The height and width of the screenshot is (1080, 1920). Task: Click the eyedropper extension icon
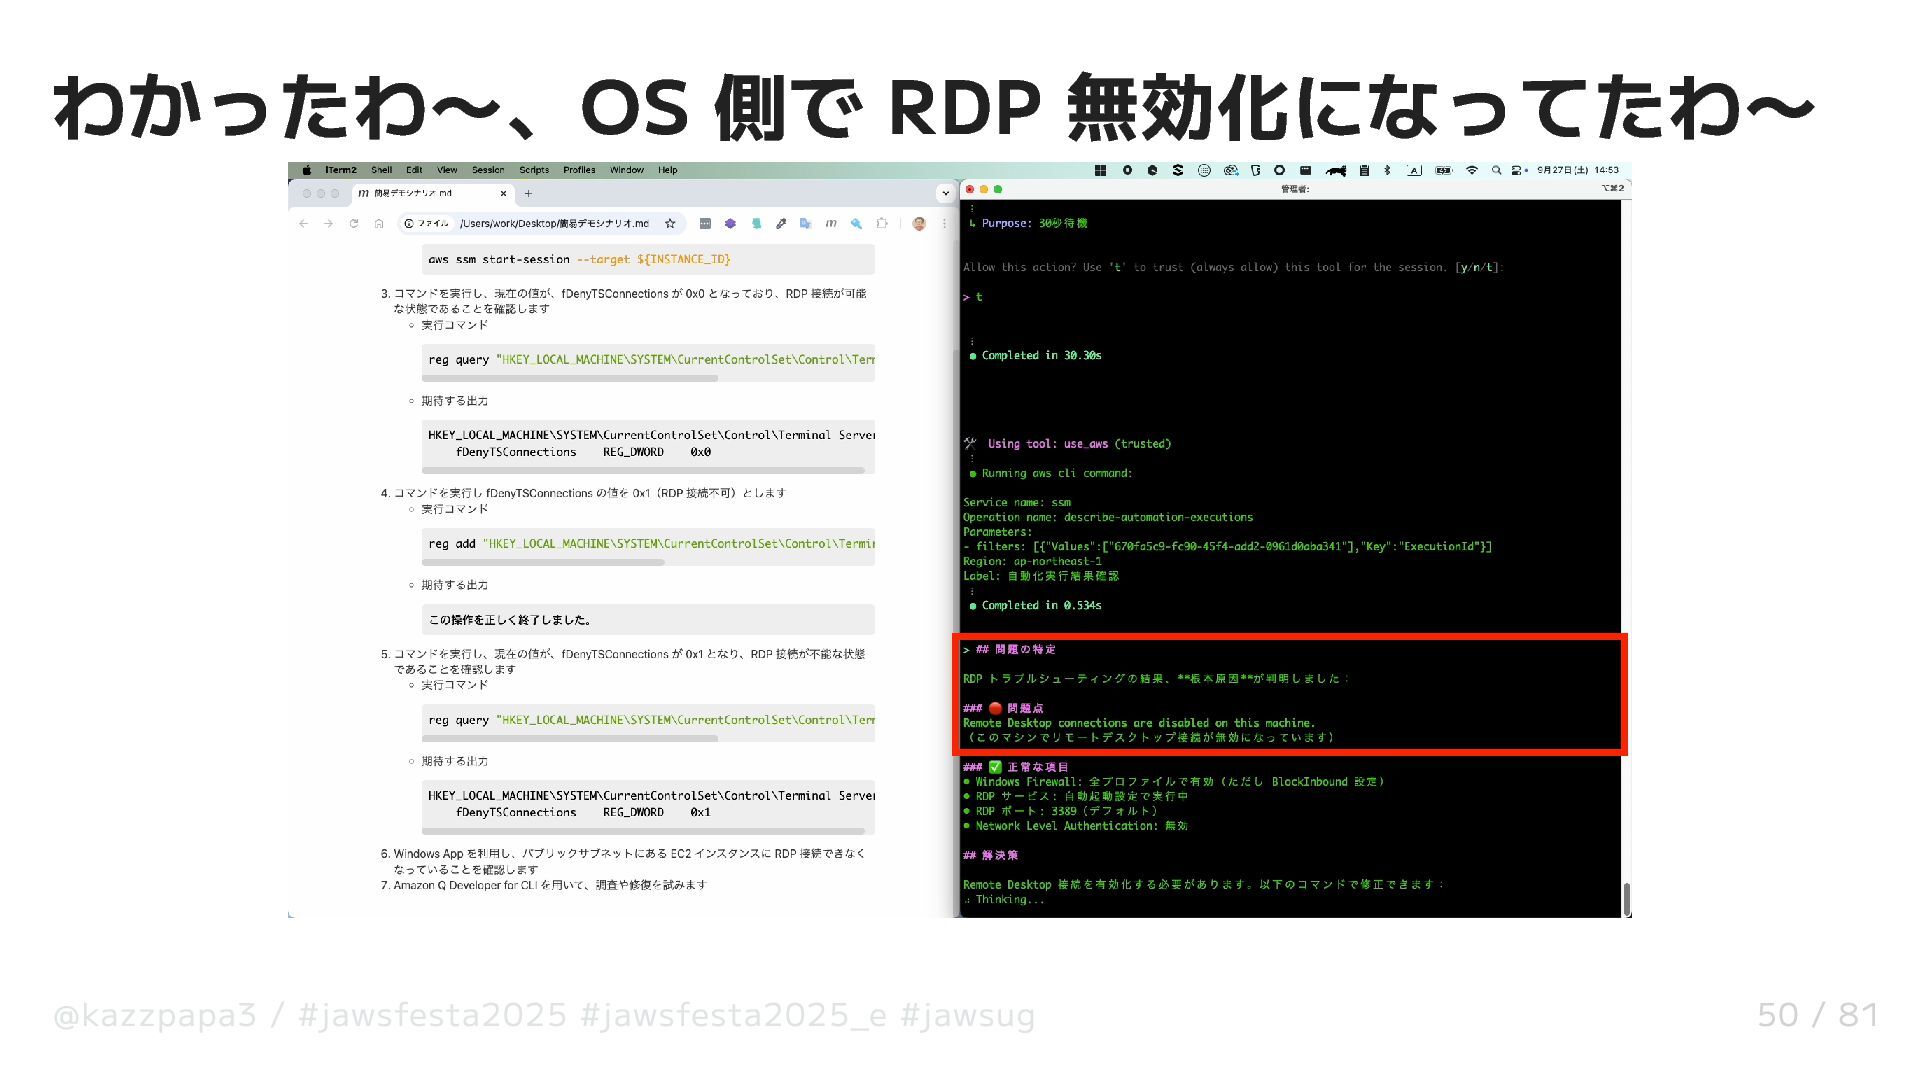click(x=781, y=224)
